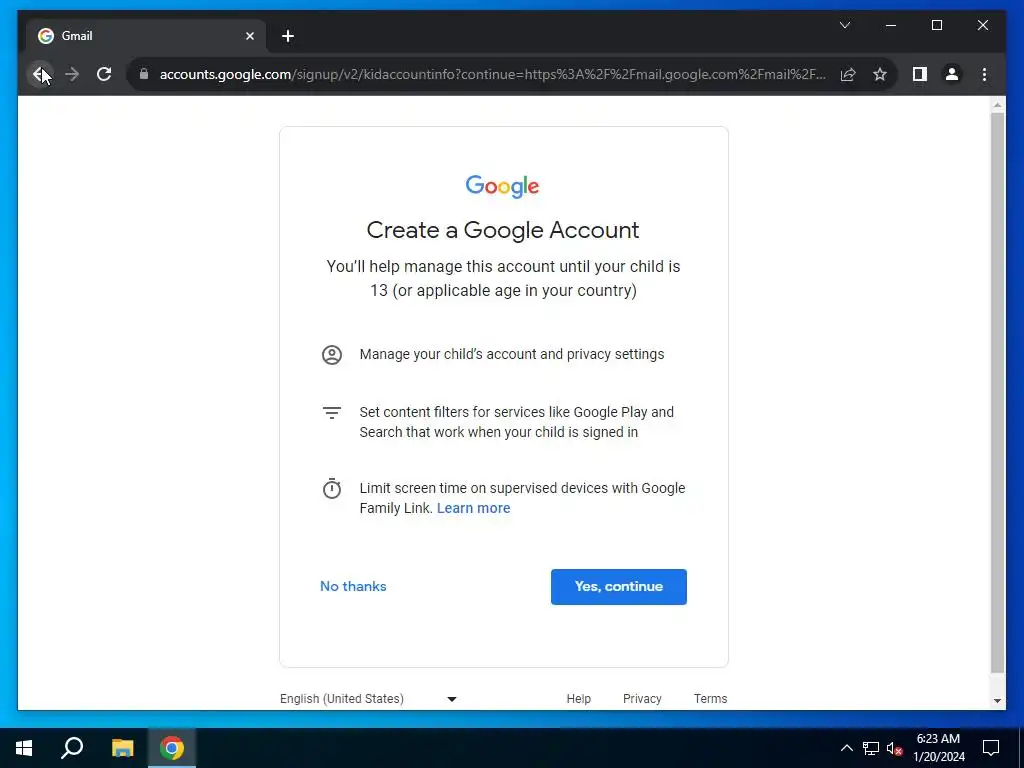
Task: Click the page vertical scrollbar
Action: [x=997, y=392]
